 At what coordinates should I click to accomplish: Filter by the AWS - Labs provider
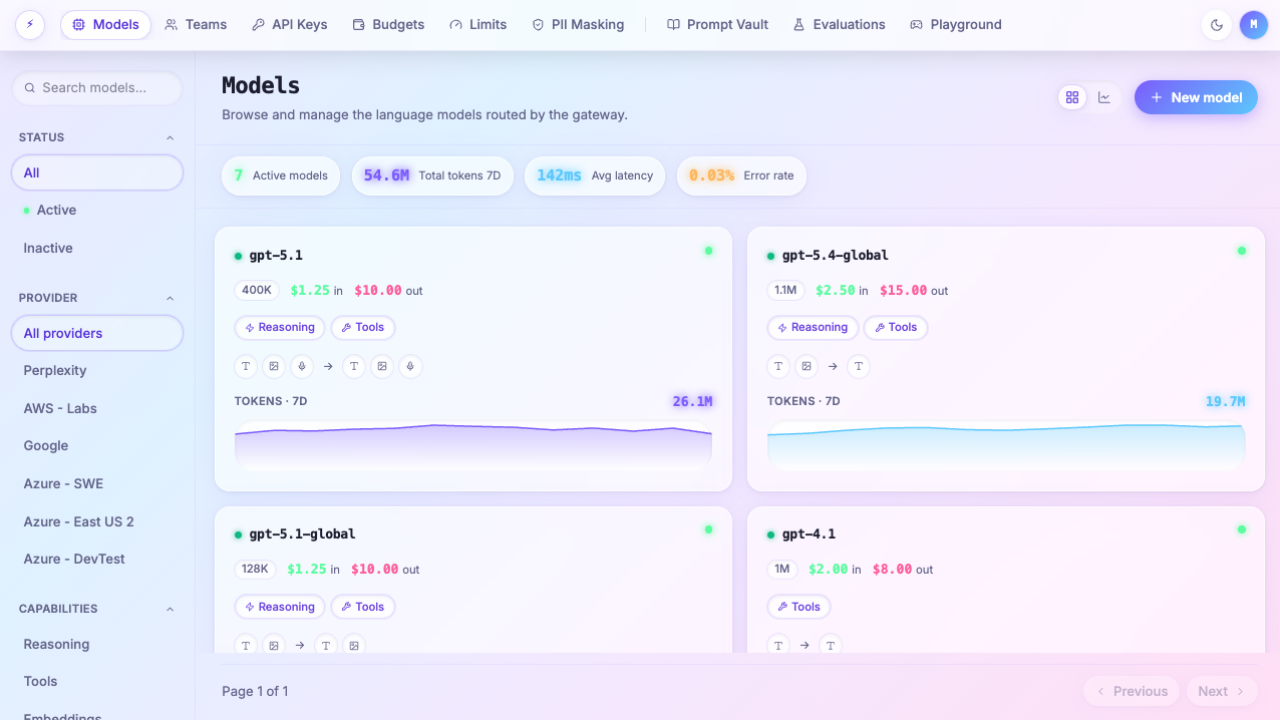(97, 408)
